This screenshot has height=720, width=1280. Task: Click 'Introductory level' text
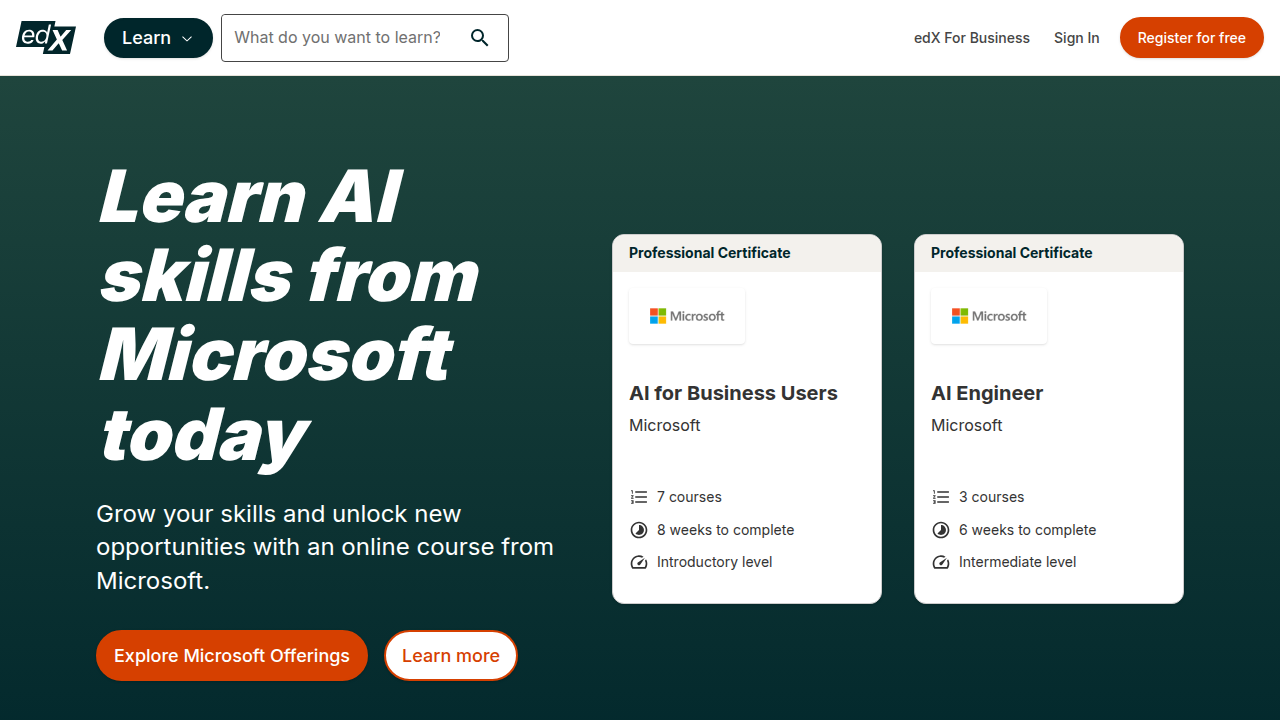tap(715, 562)
